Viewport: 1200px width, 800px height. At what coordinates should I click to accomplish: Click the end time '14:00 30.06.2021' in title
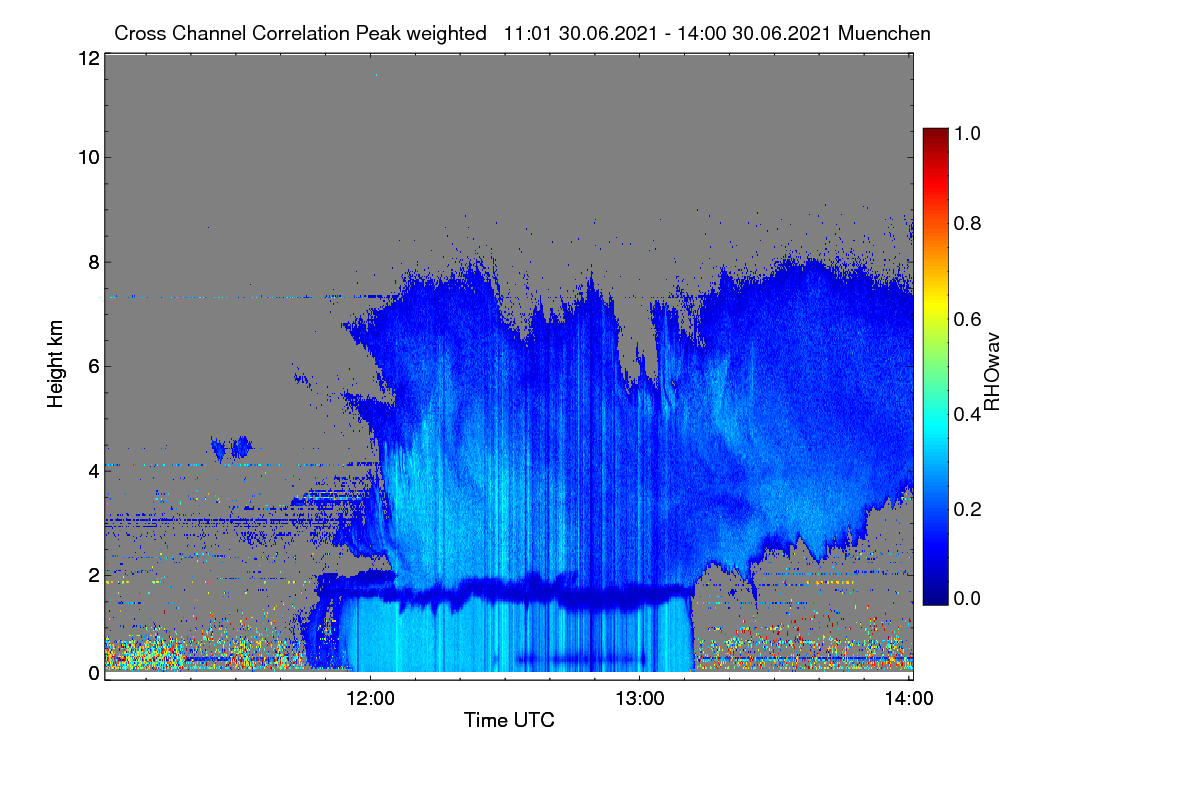pos(756,34)
